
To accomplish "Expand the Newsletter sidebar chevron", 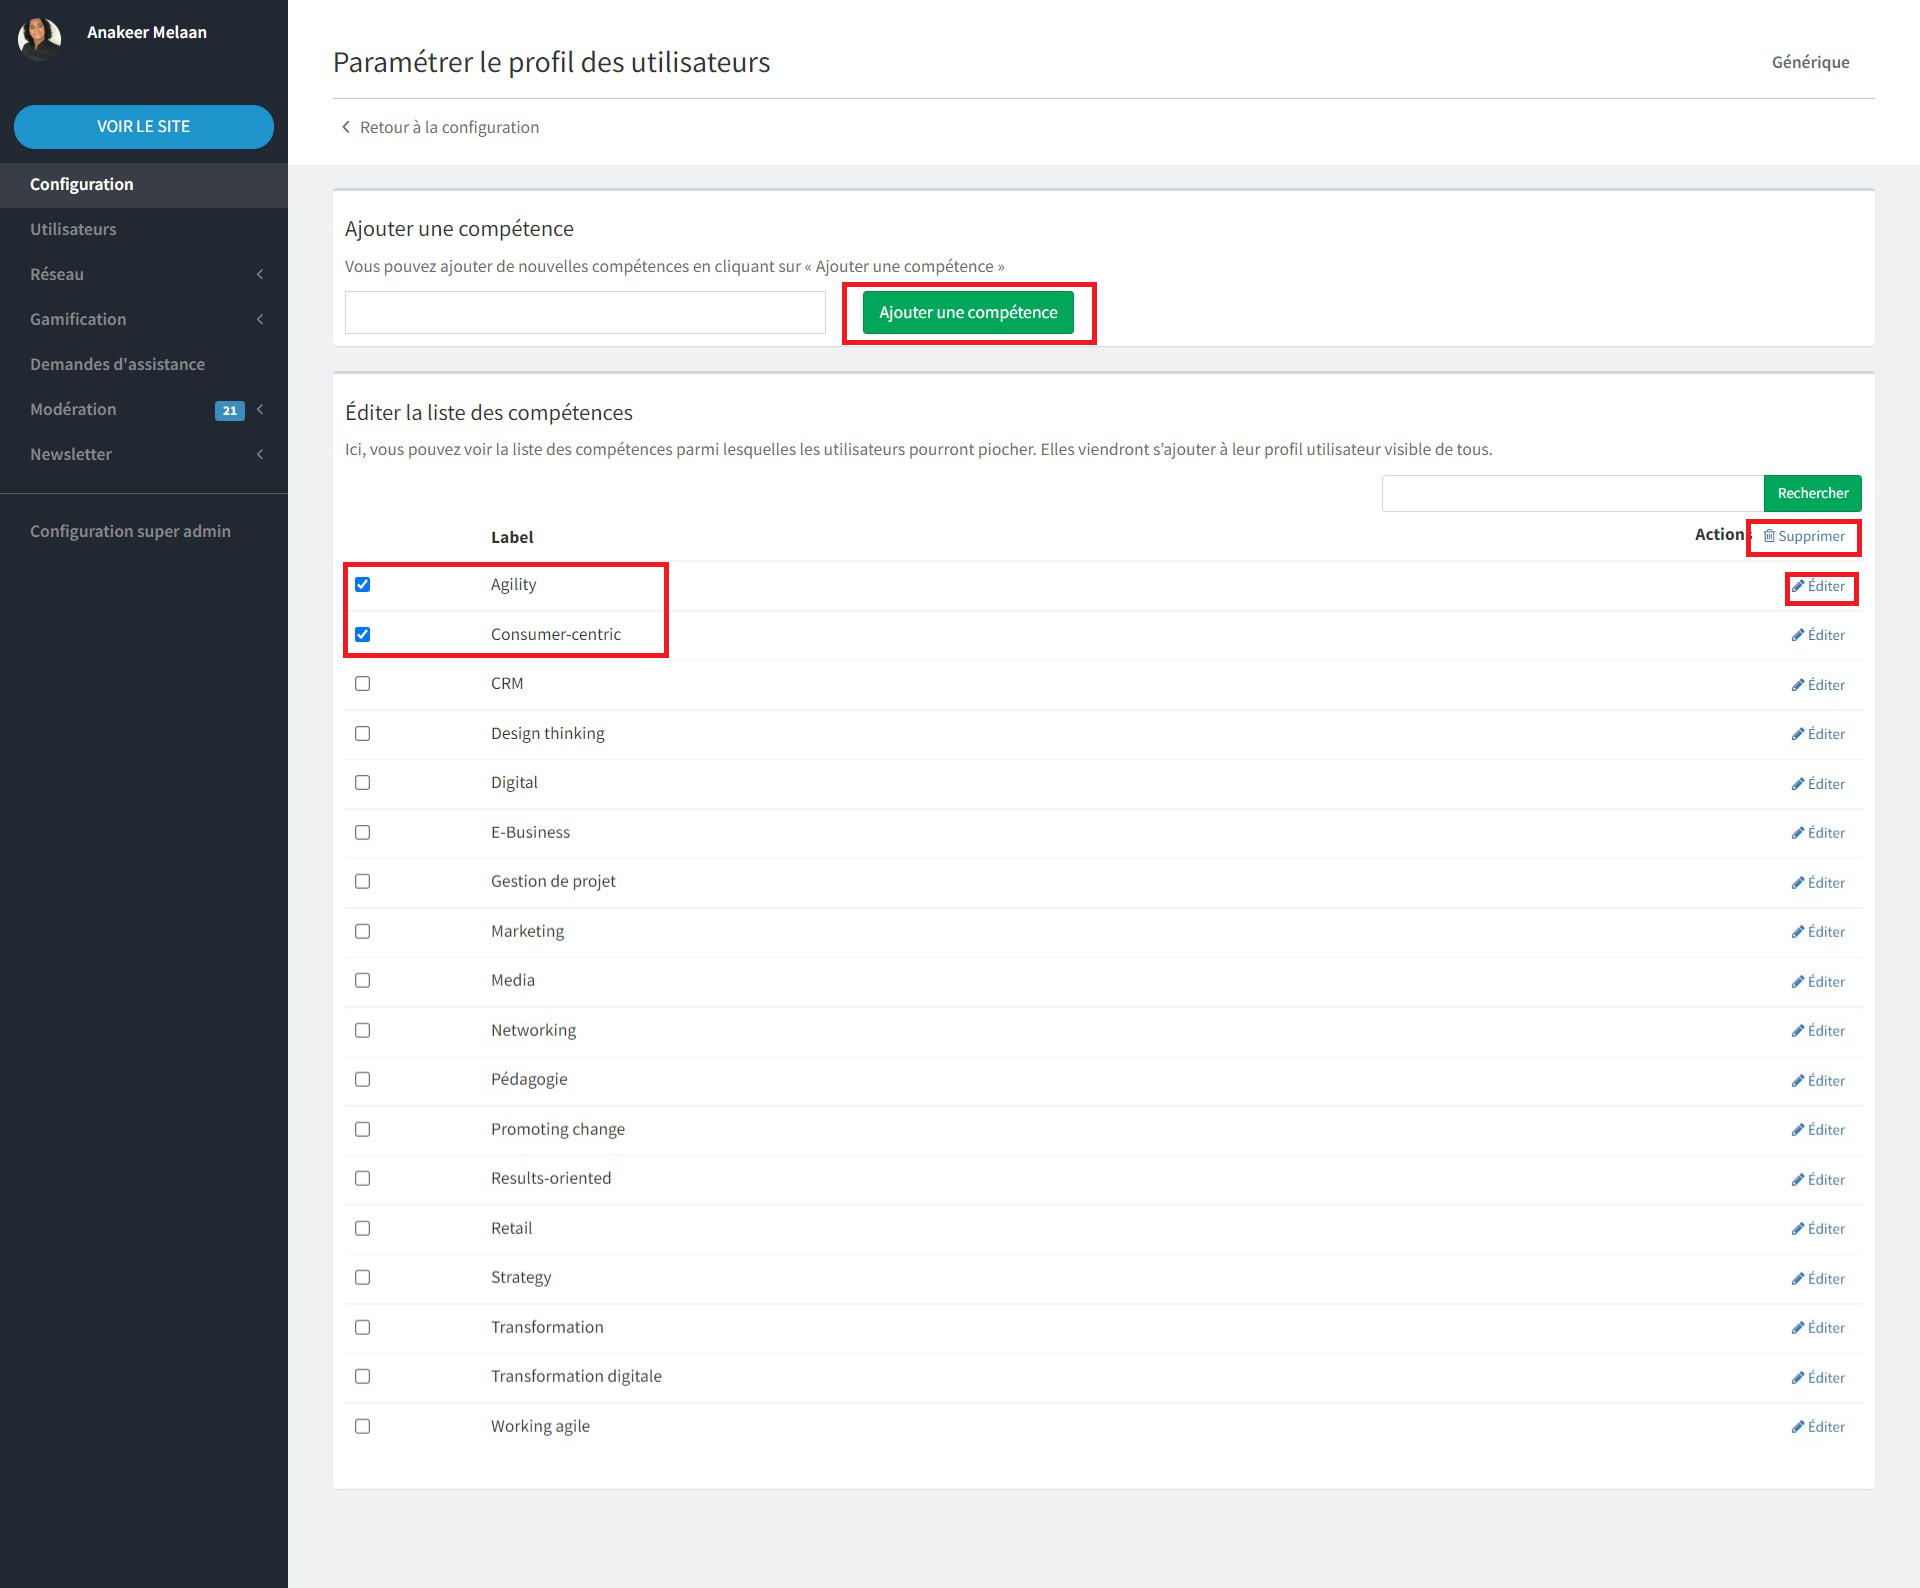I will click(x=260, y=454).
